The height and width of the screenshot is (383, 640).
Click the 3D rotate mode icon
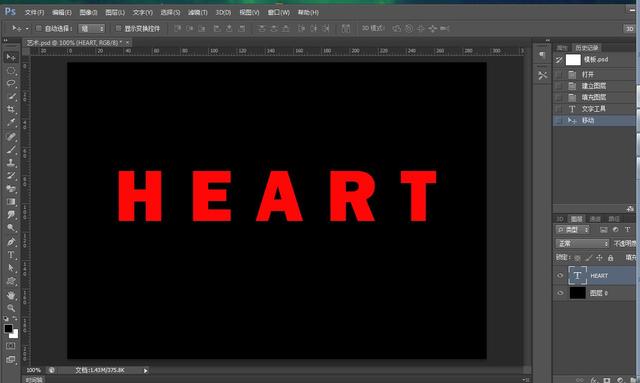[x=397, y=28]
